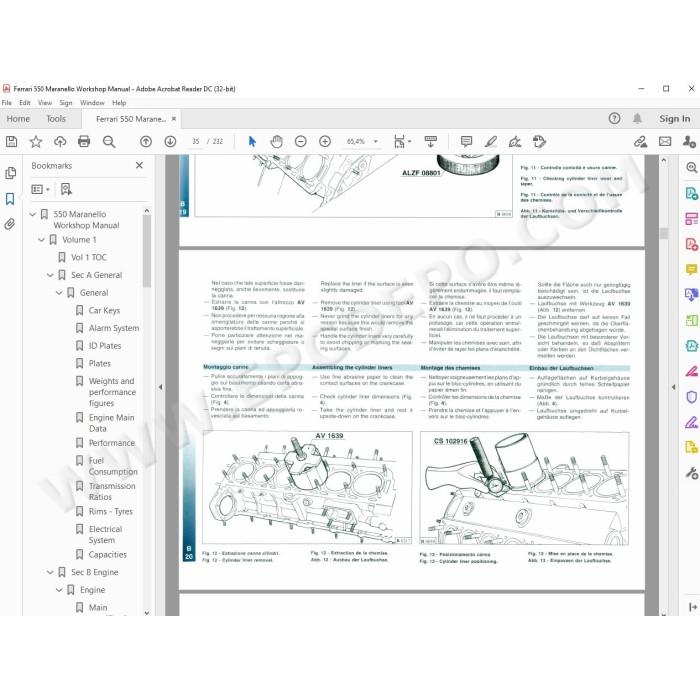This screenshot has height=700, width=700.
Task: Click the stamp tool icon
Action: click(539, 142)
